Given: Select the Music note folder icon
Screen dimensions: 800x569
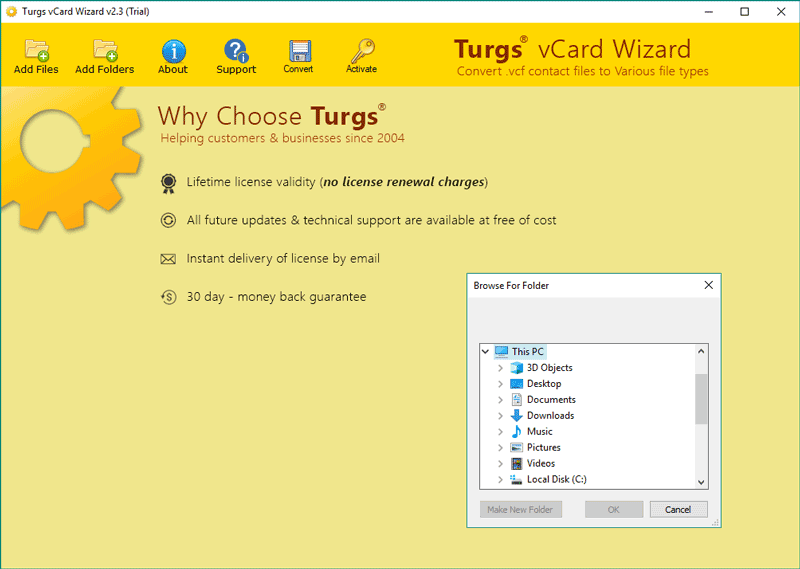Looking at the screenshot, I should tap(516, 431).
